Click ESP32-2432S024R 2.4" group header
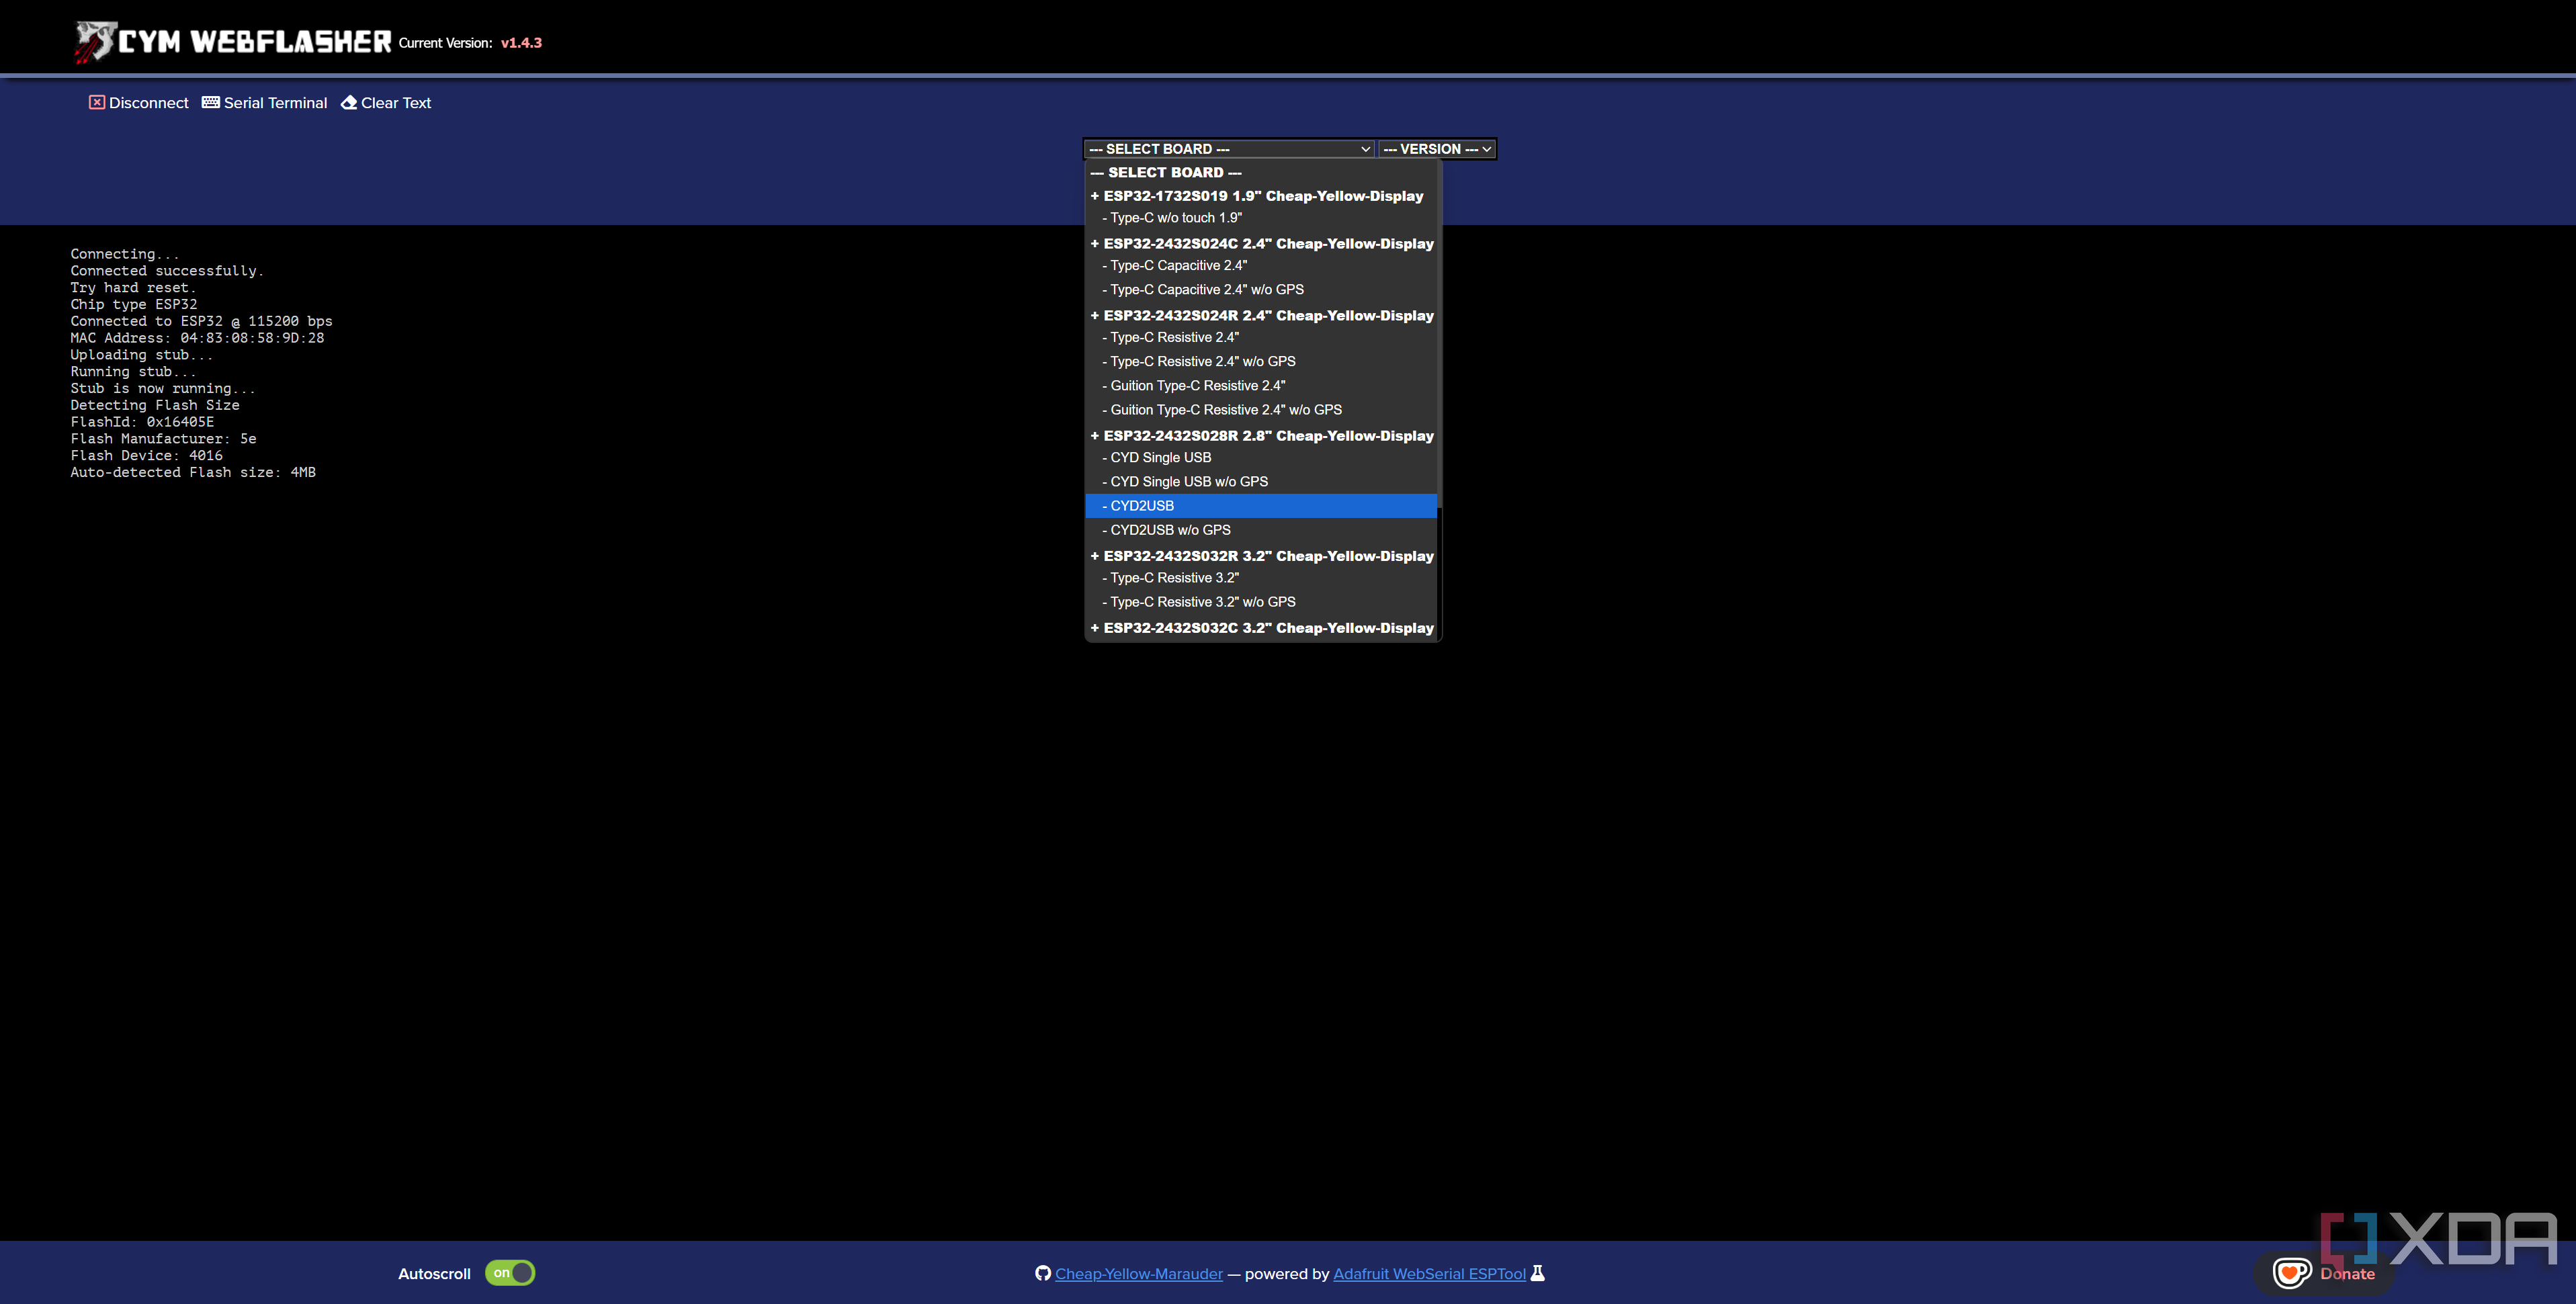 click(x=1261, y=316)
